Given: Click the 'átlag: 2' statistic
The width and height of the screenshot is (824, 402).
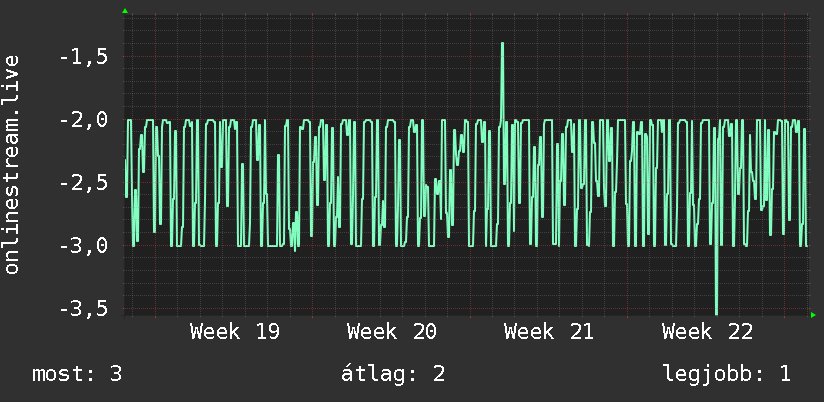Looking at the screenshot, I should click(x=393, y=374).
